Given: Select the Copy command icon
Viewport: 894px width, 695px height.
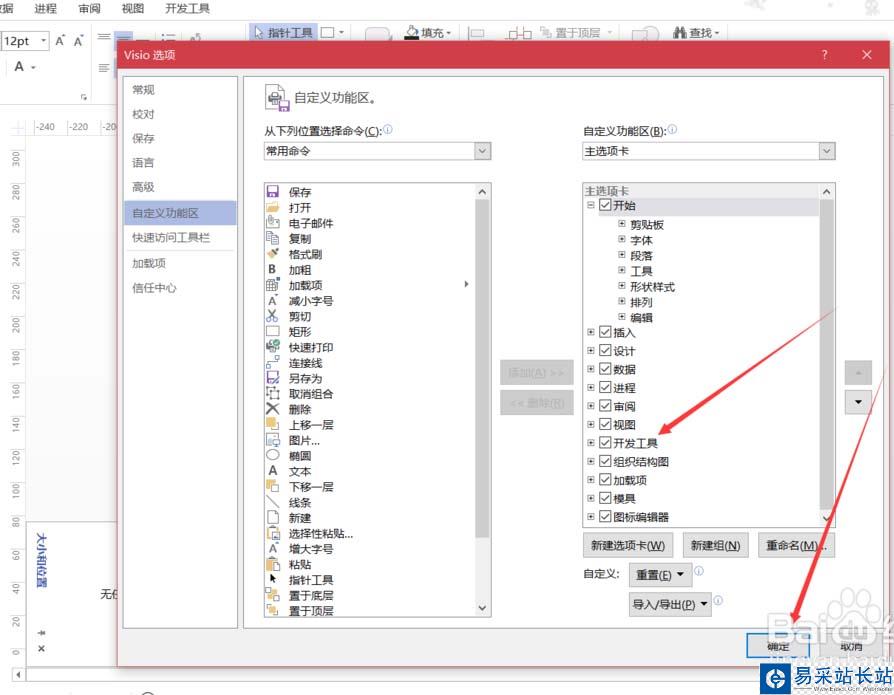Looking at the screenshot, I should 273,238.
